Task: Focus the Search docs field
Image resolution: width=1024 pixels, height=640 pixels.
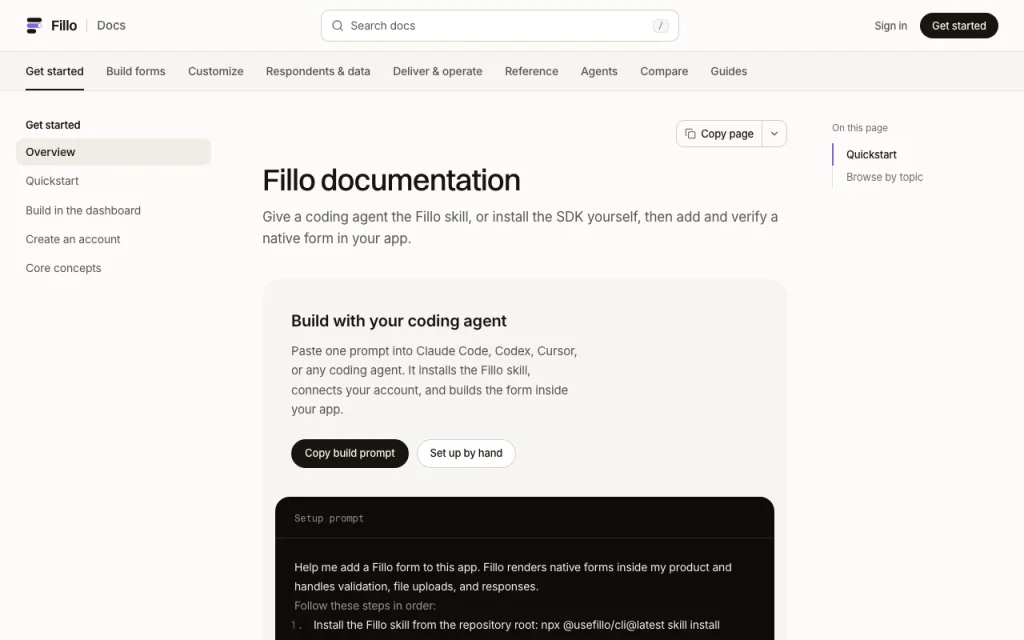Action: 500,25
